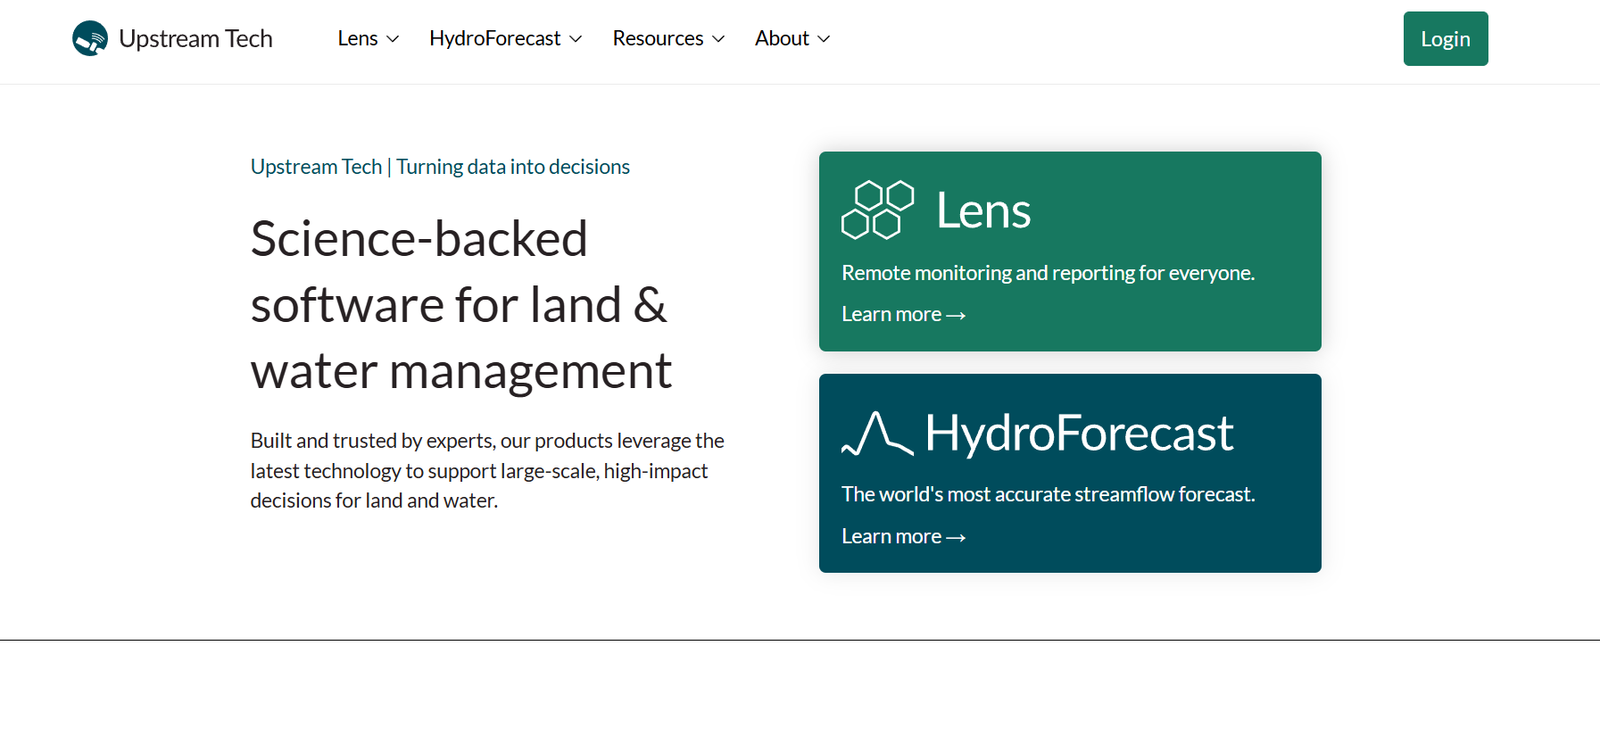The width and height of the screenshot is (1600, 752).
Task: Open the Lens navigation menu item
Action: pyautogui.click(x=357, y=39)
